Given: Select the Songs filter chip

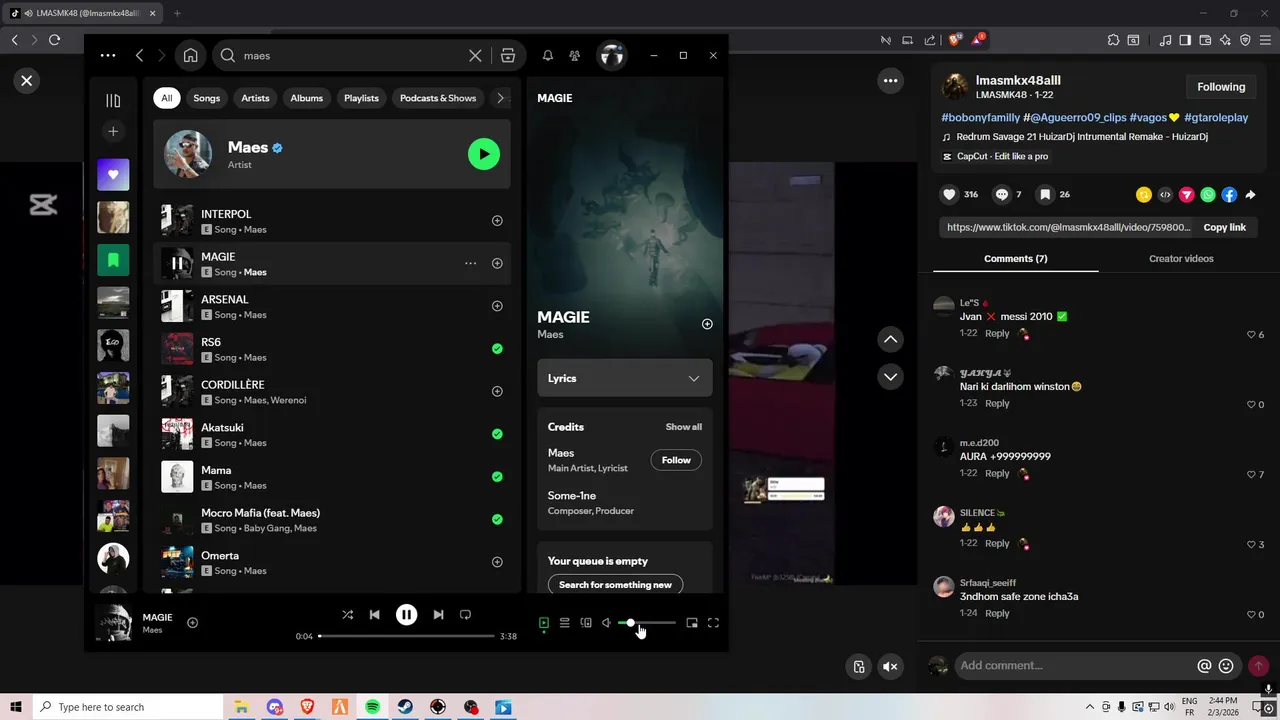Looking at the screenshot, I should pos(207,98).
